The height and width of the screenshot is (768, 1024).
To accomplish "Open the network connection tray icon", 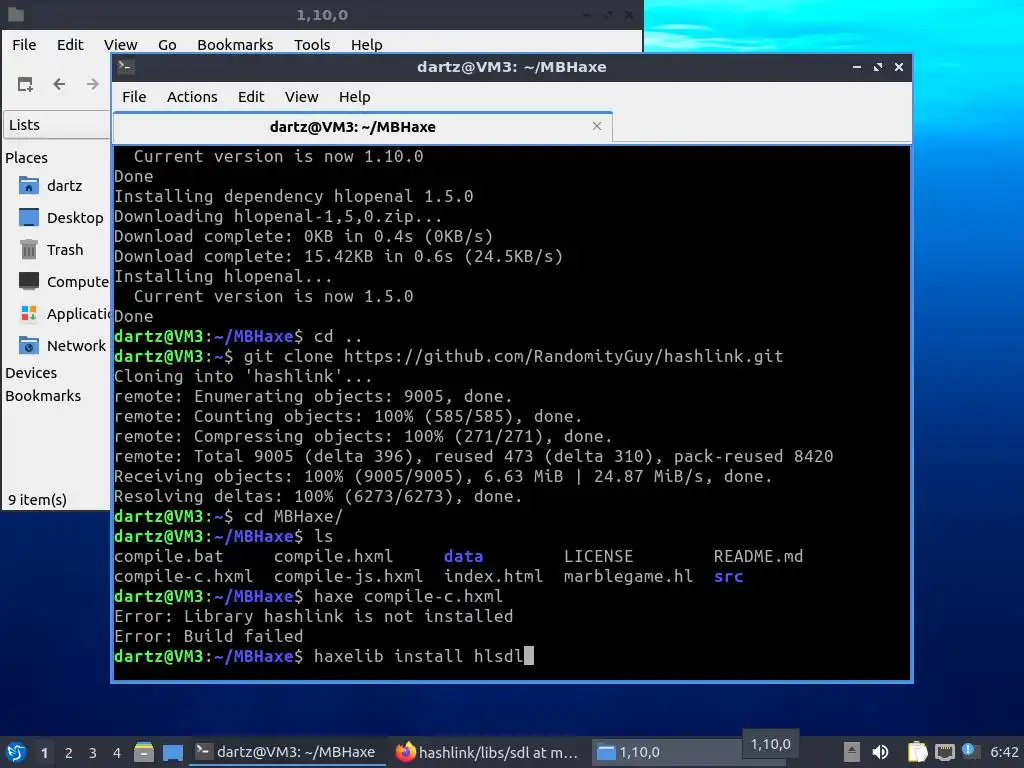I will pos(944,752).
